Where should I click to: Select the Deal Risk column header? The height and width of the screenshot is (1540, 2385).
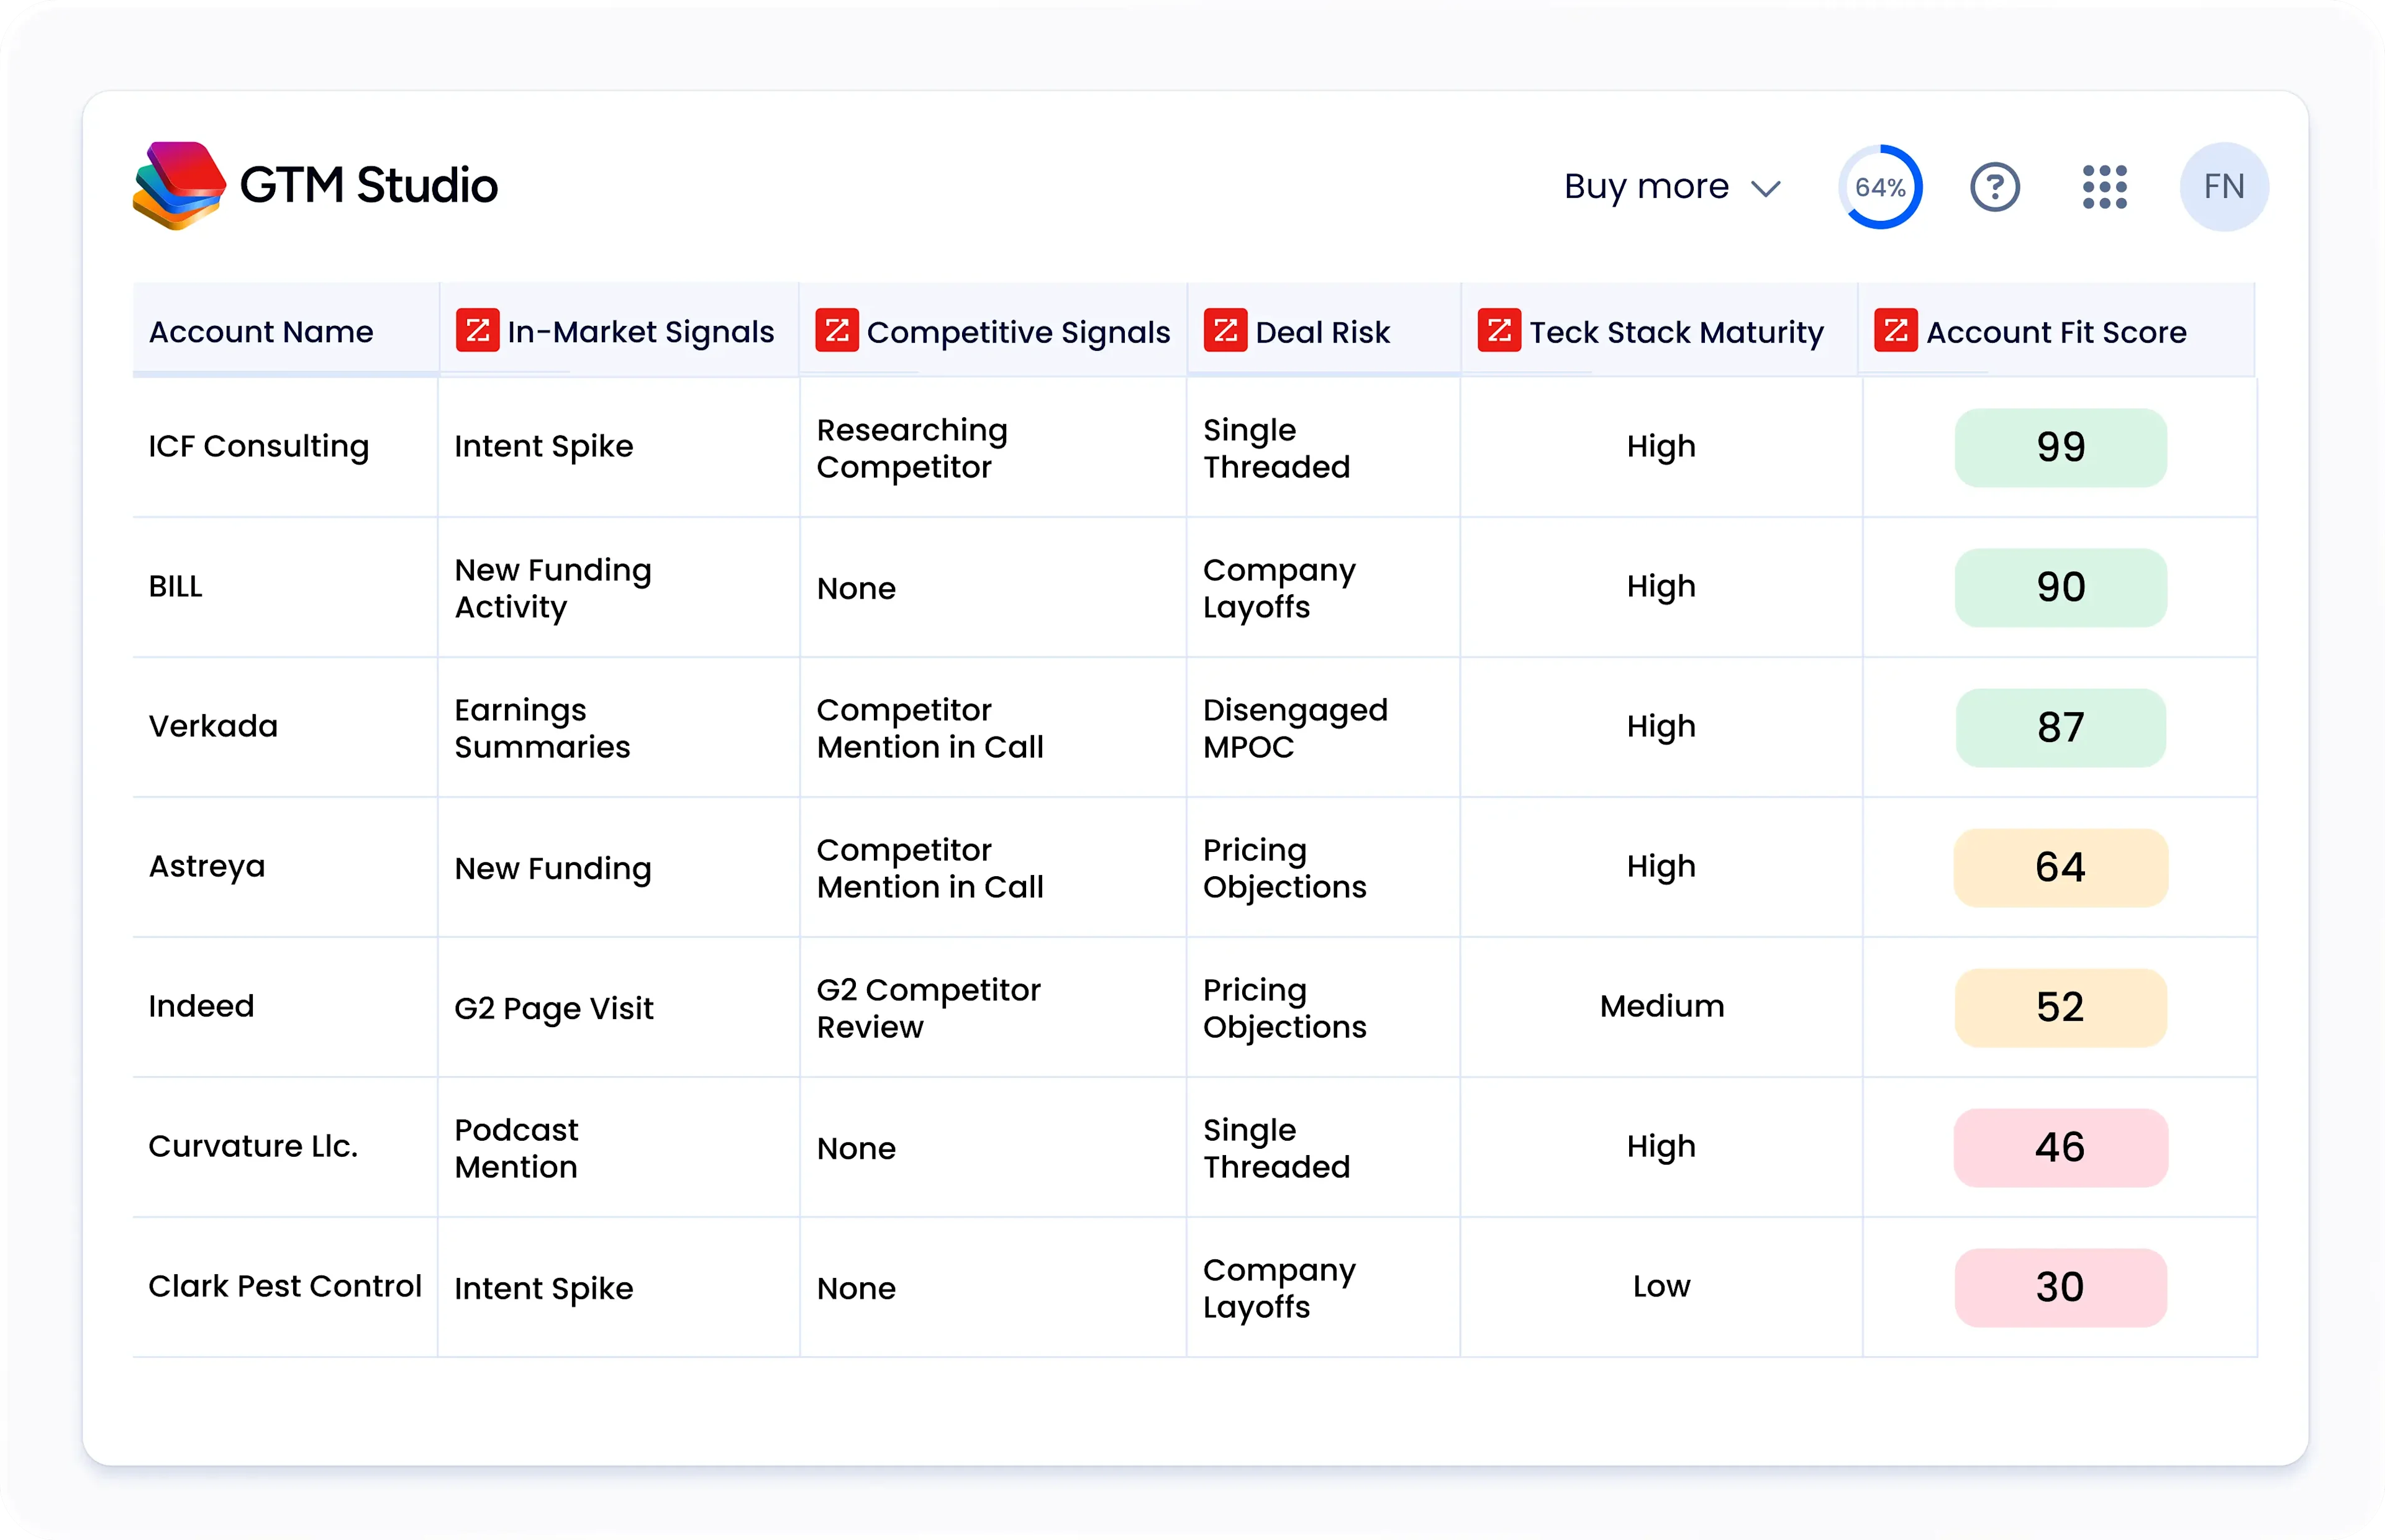(x=1324, y=331)
